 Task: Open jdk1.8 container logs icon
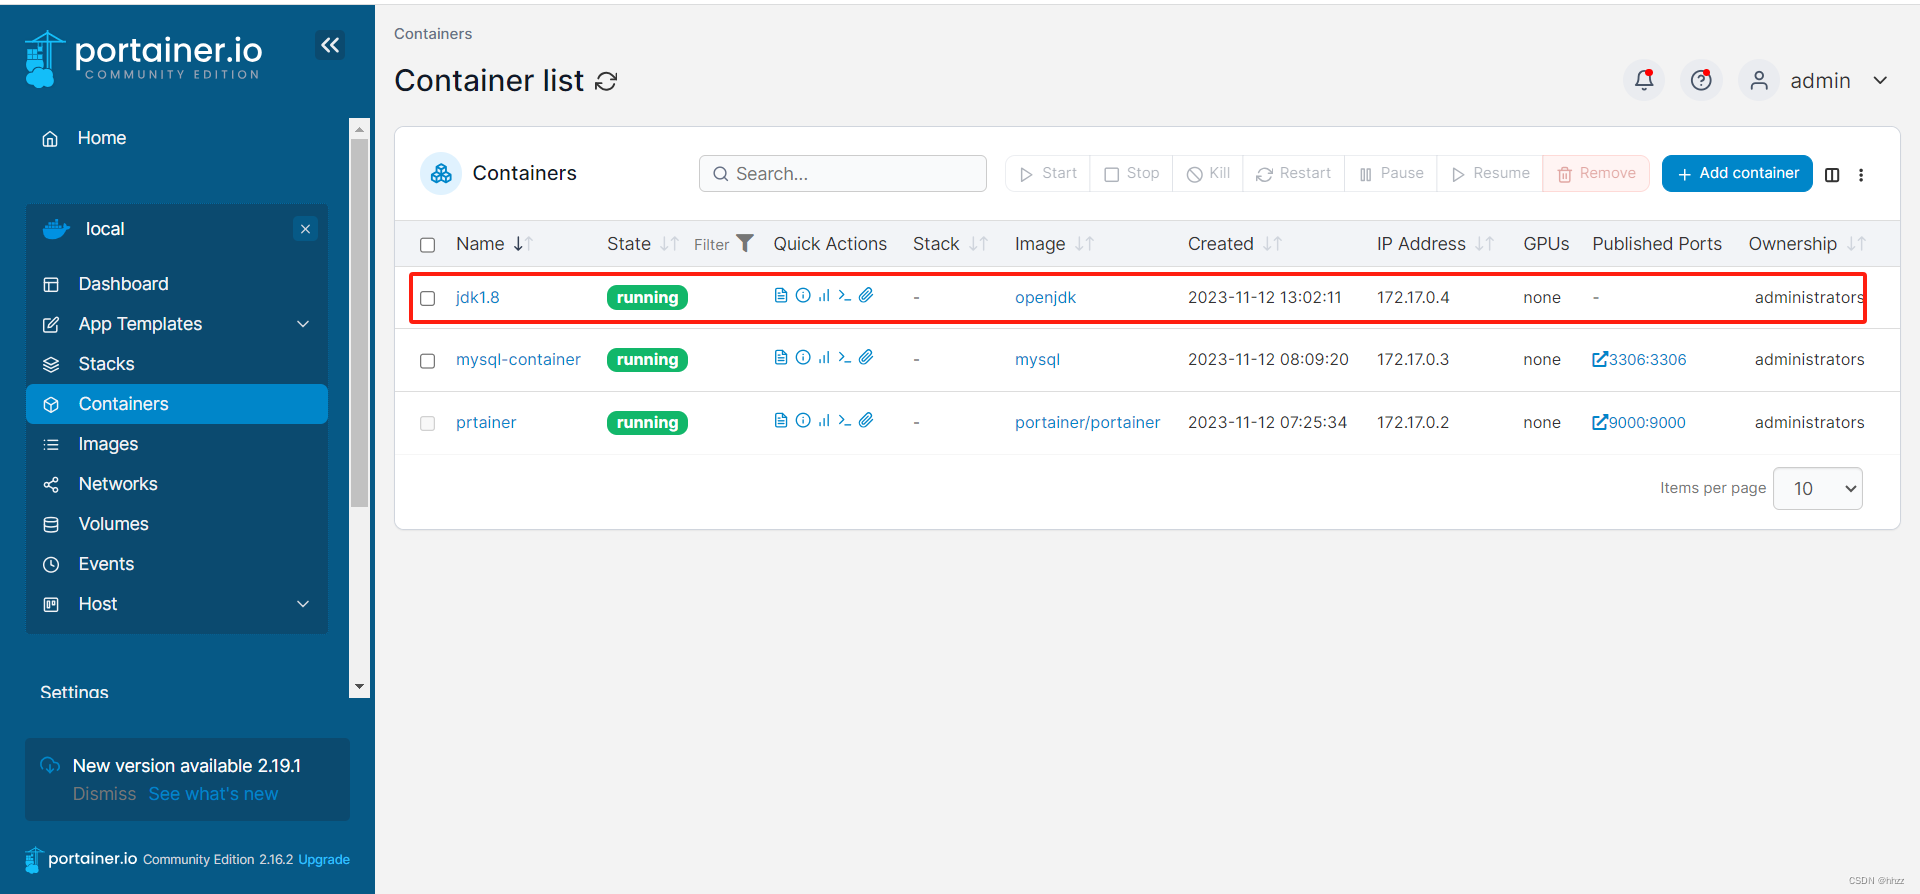click(781, 295)
